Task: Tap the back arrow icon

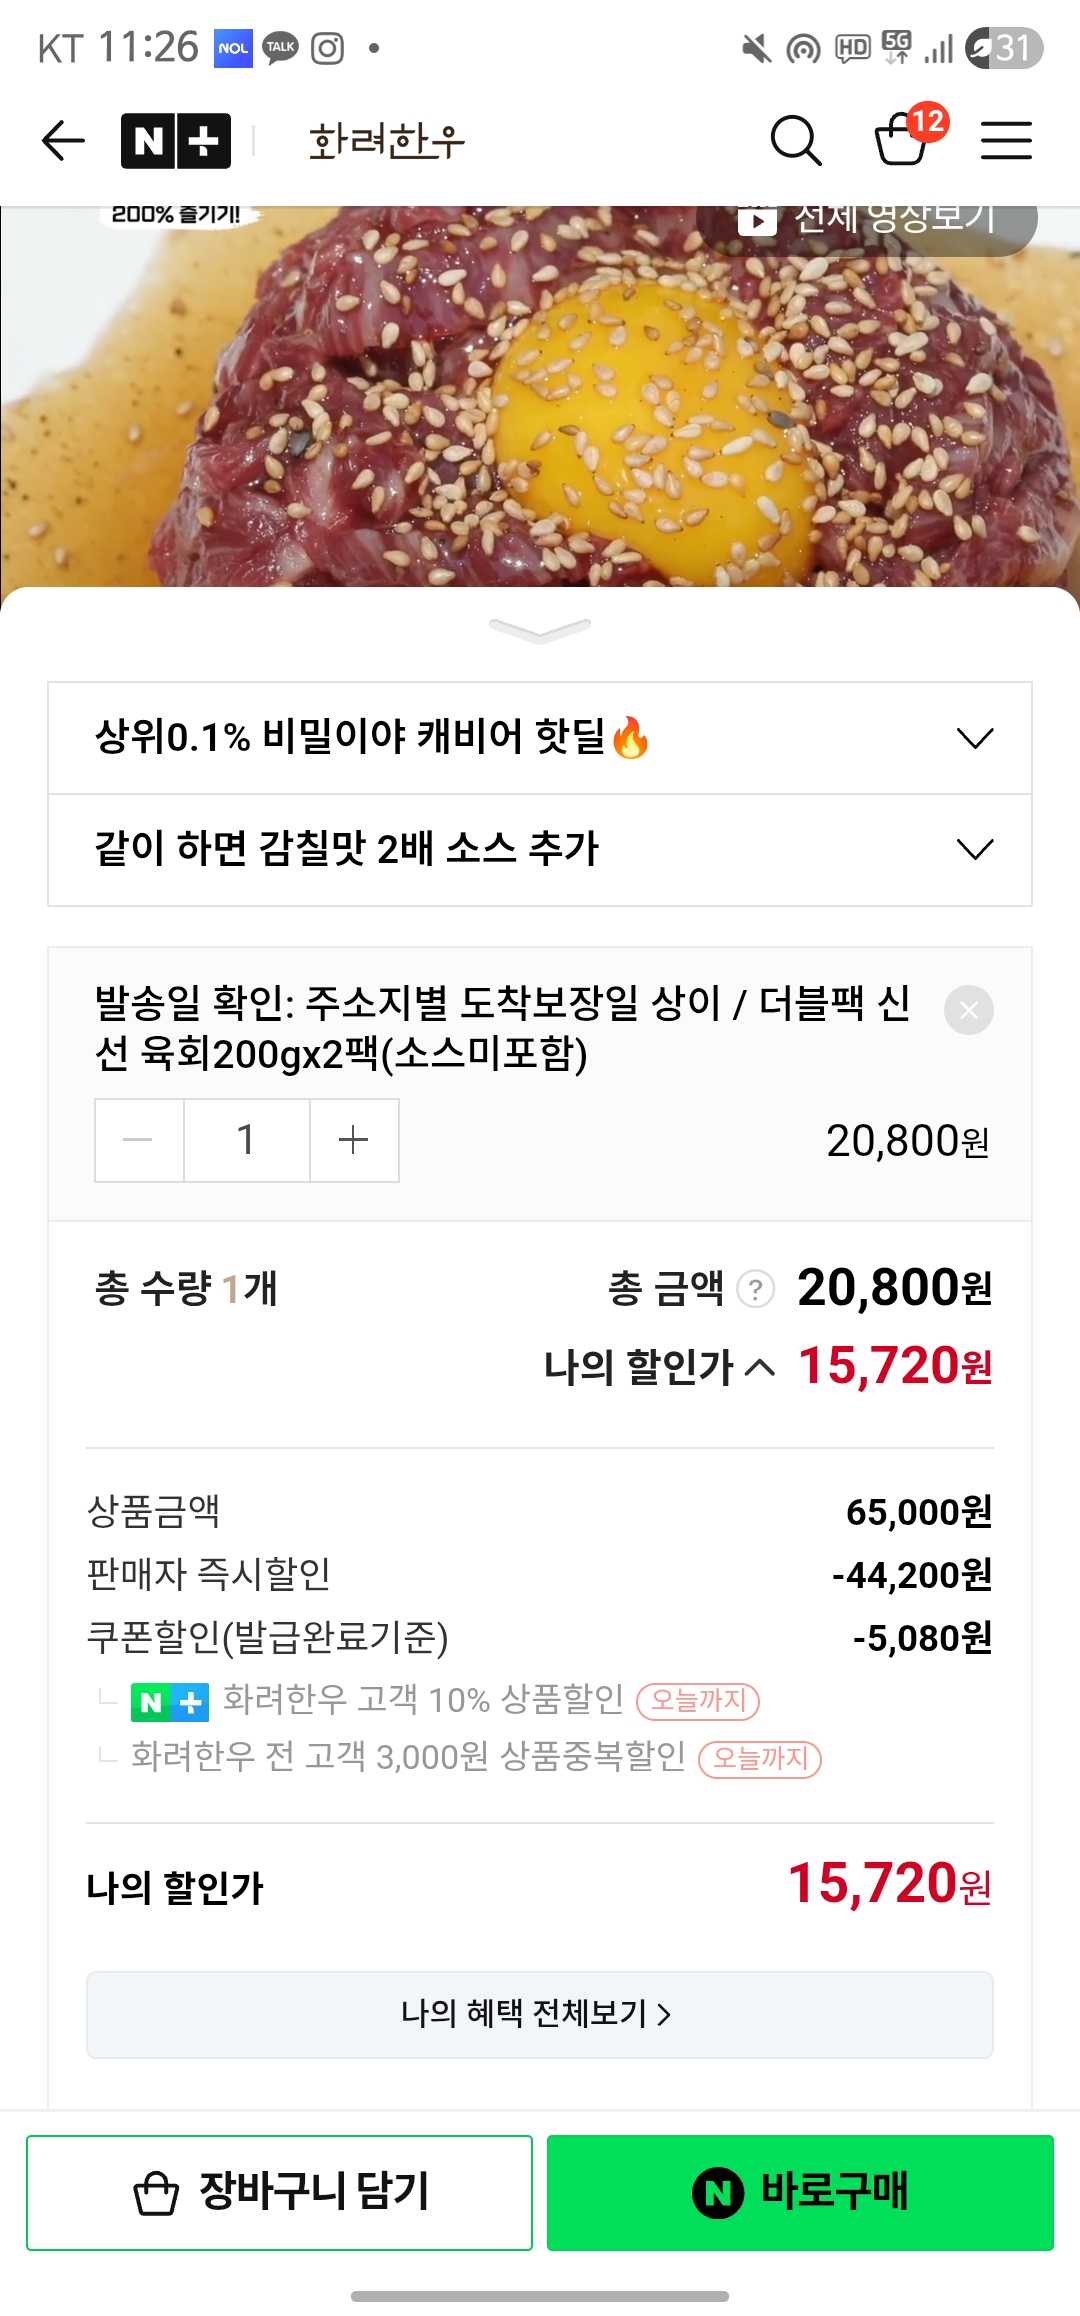Action: coord(63,140)
